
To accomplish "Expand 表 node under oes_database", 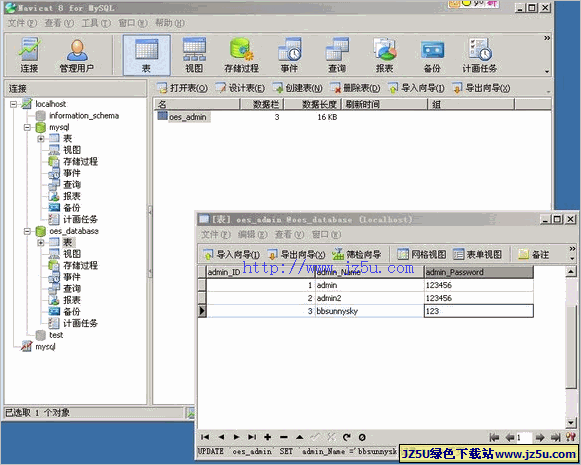I will [x=41, y=243].
